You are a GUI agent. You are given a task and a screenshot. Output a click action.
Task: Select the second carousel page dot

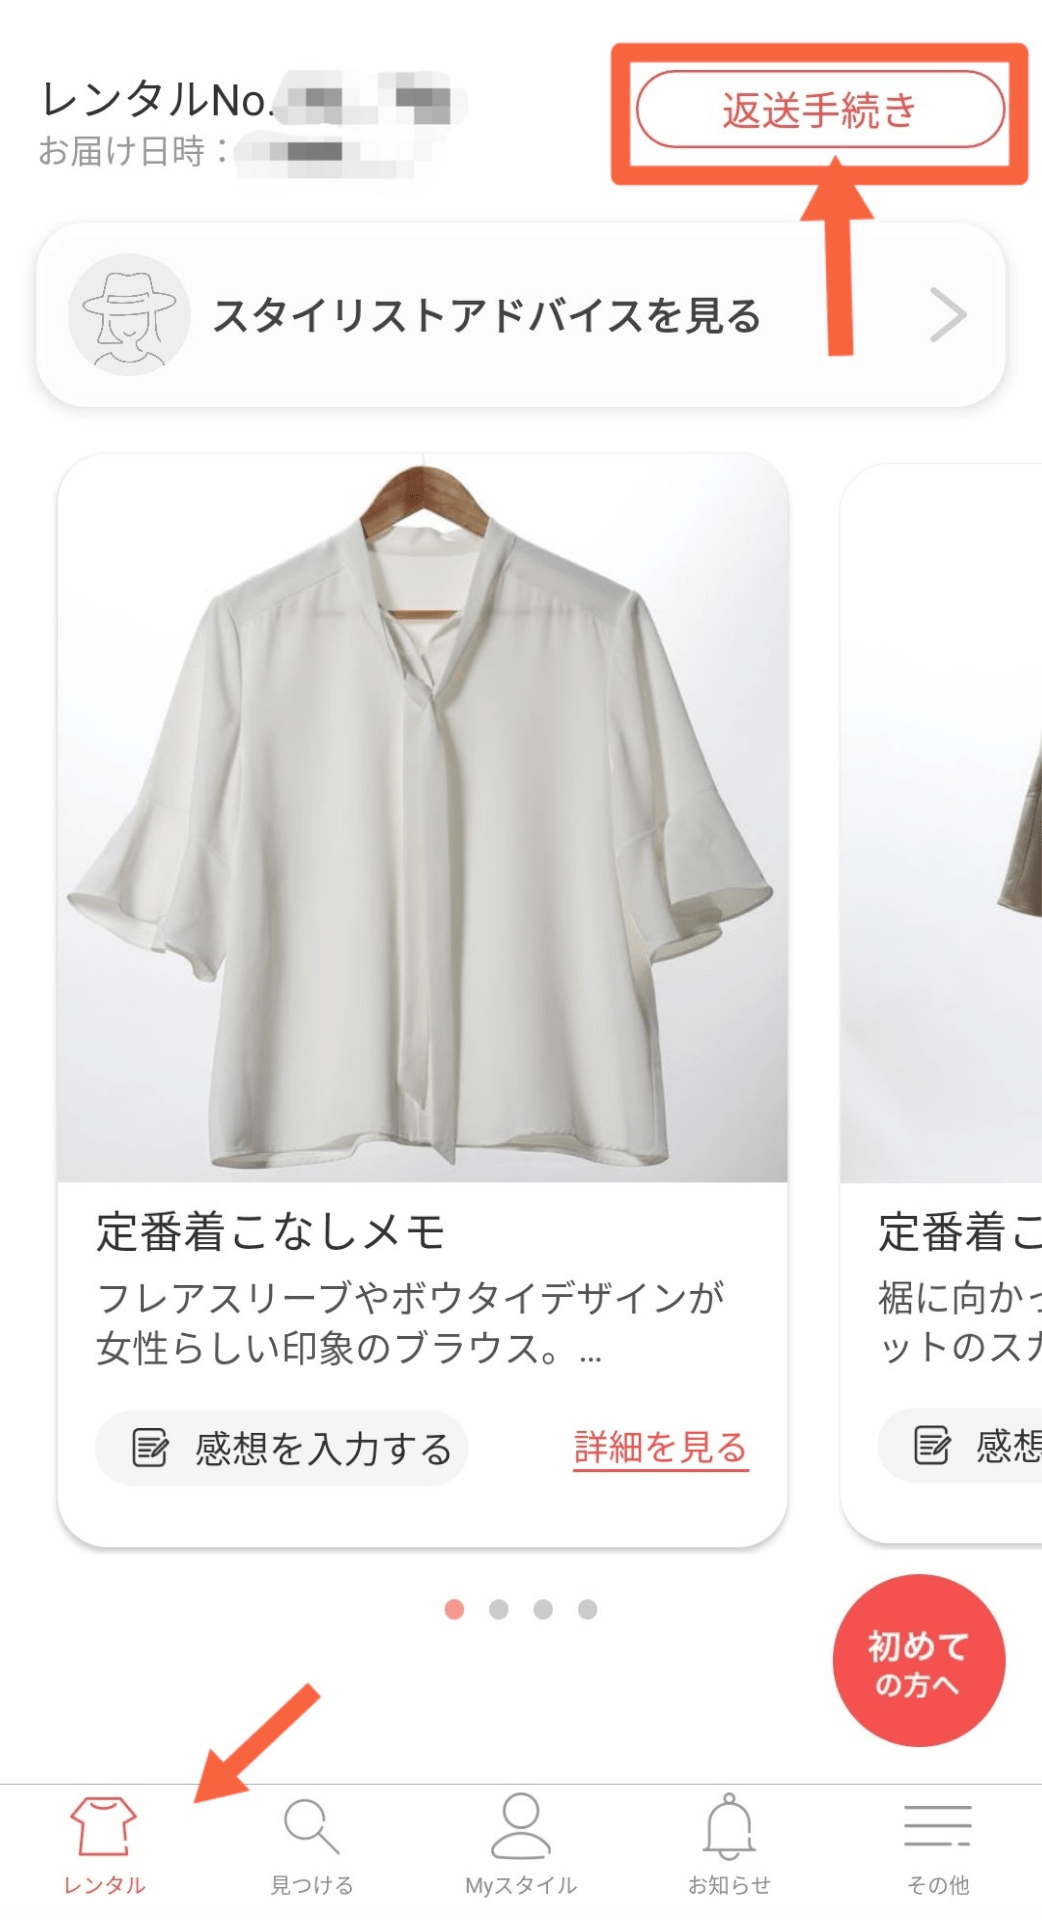click(499, 1609)
